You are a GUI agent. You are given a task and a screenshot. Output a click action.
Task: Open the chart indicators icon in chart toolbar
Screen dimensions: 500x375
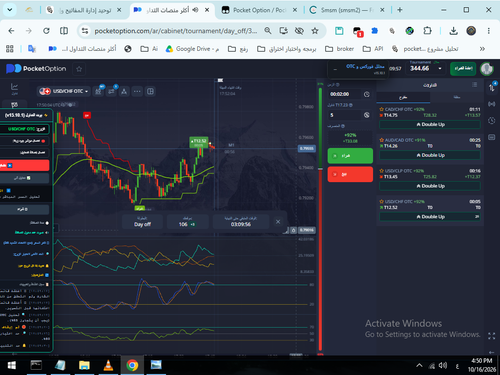tap(111, 91)
